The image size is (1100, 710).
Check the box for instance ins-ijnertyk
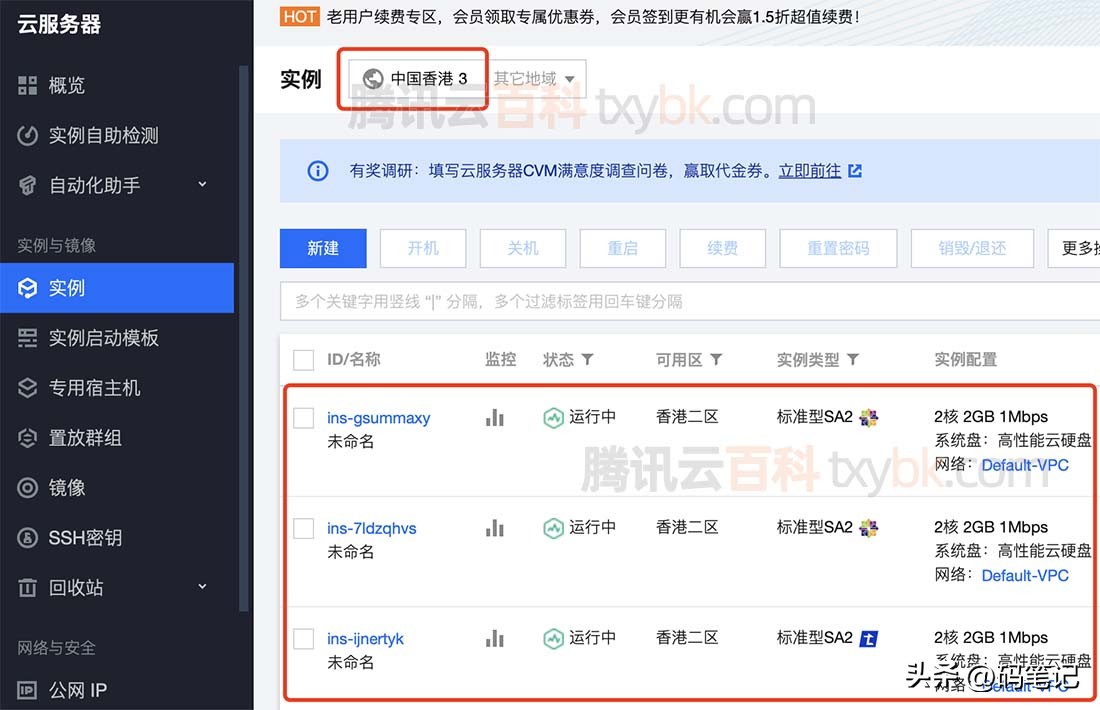click(304, 638)
